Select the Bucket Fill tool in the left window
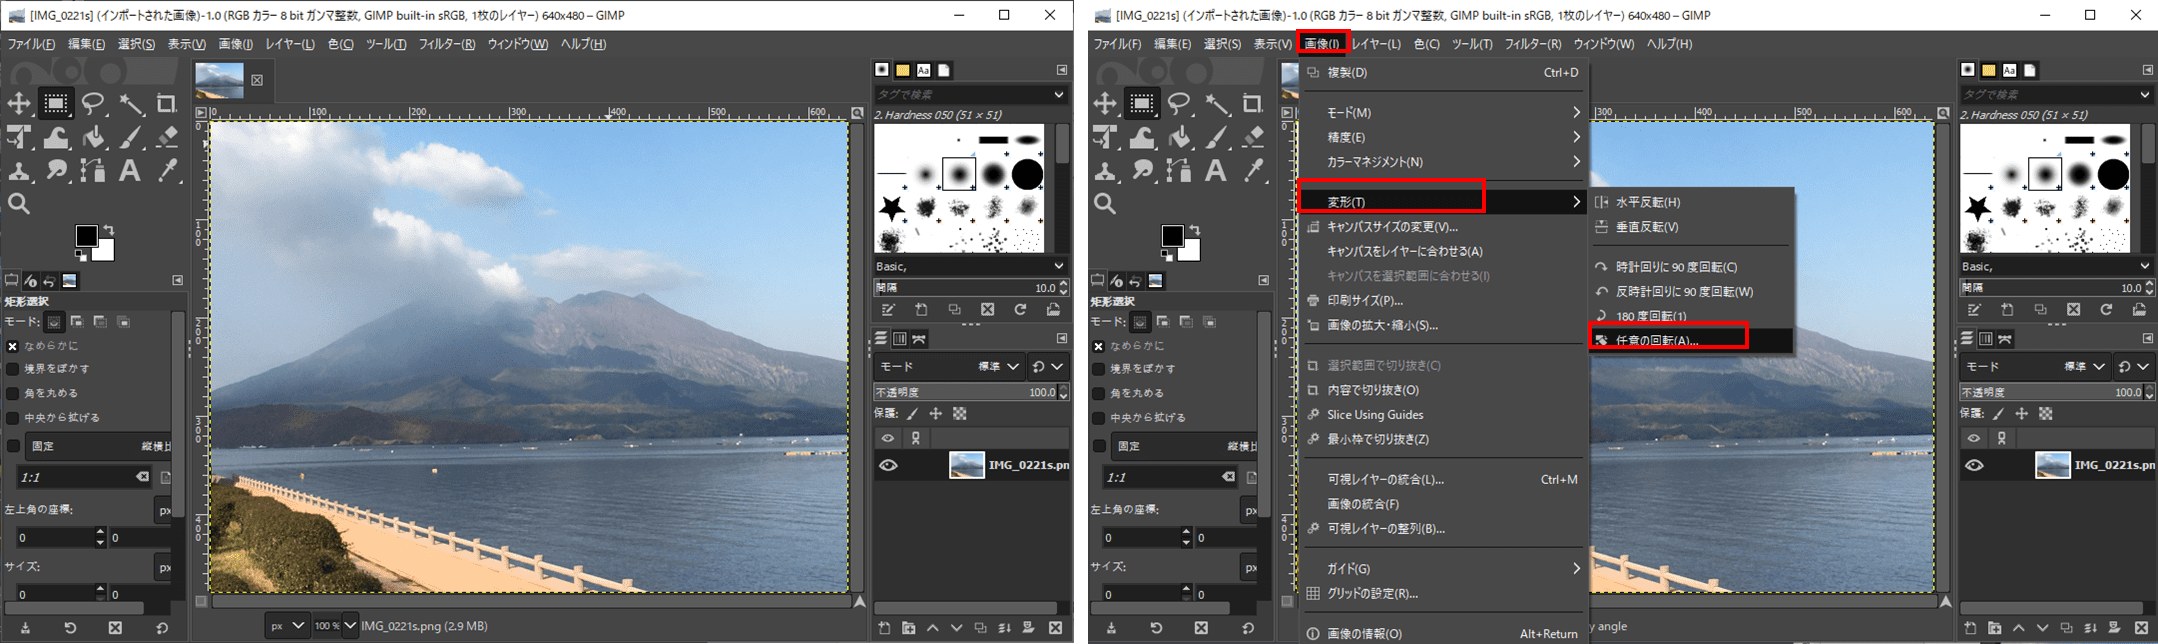 pos(93,138)
